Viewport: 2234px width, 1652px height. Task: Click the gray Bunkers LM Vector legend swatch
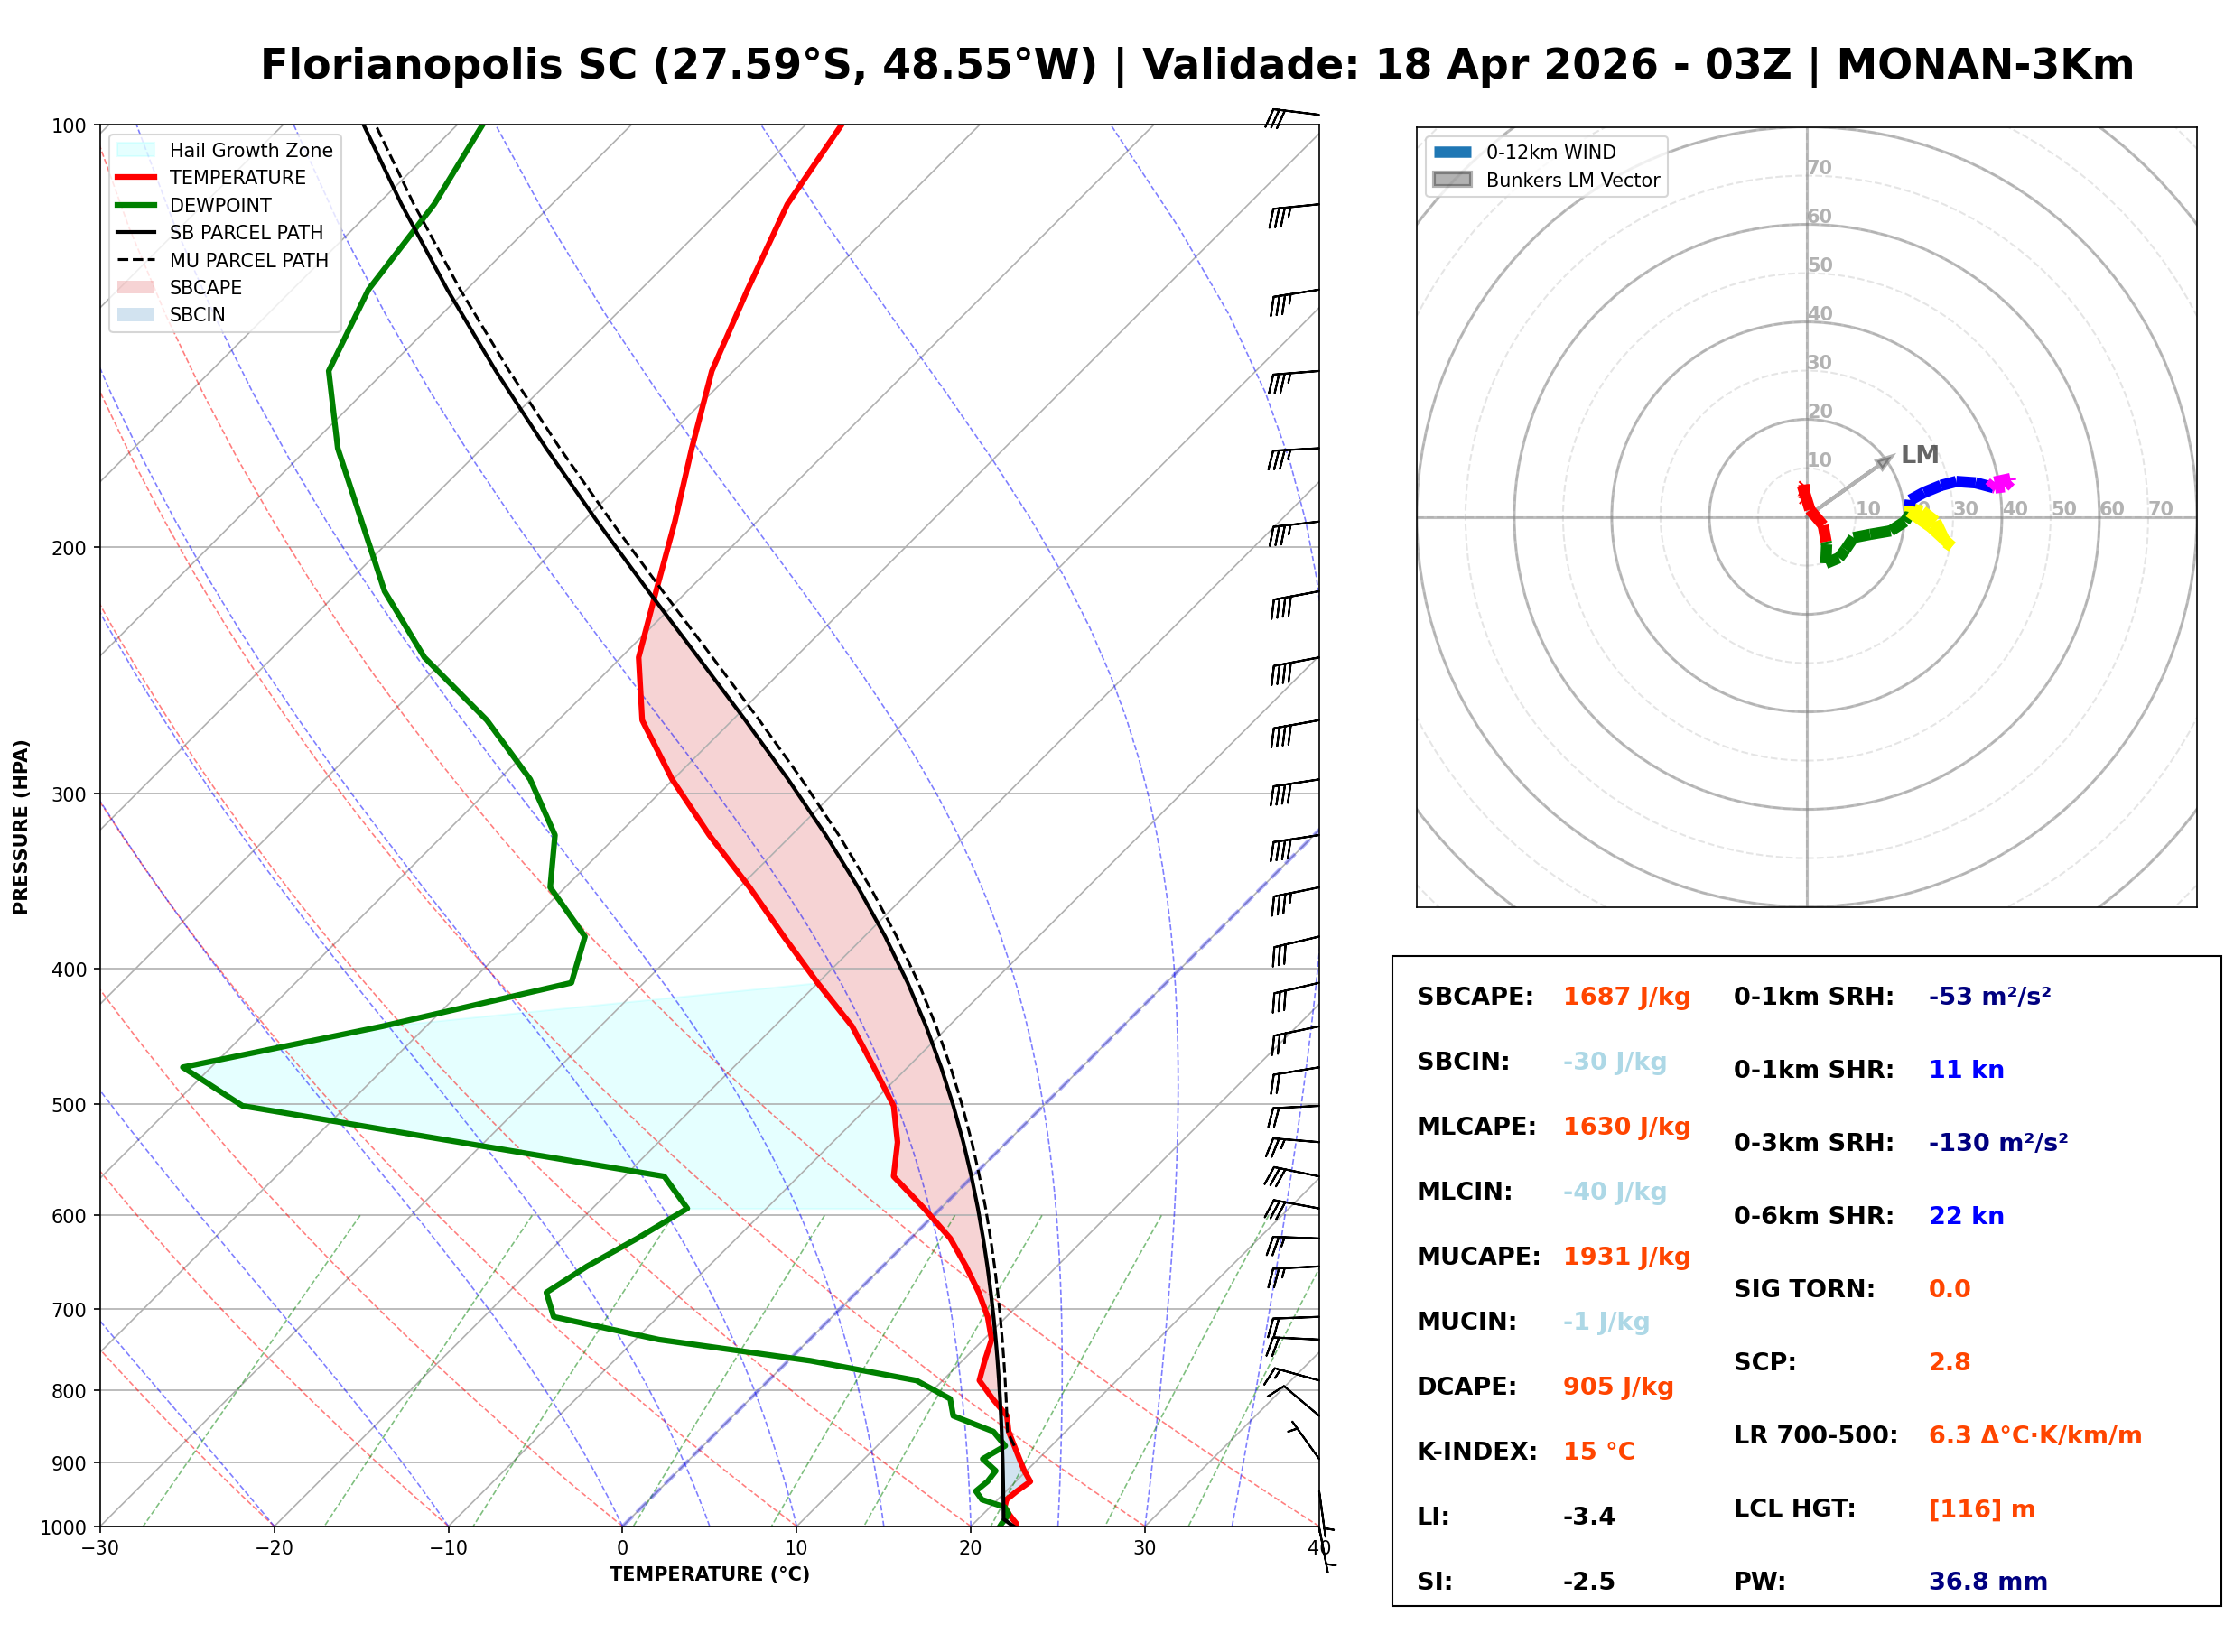tap(1453, 180)
